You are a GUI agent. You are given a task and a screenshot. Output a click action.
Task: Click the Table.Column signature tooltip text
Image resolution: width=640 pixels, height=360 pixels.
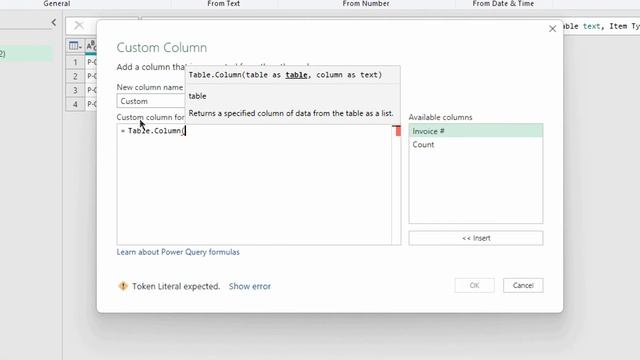click(x=285, y=75)
